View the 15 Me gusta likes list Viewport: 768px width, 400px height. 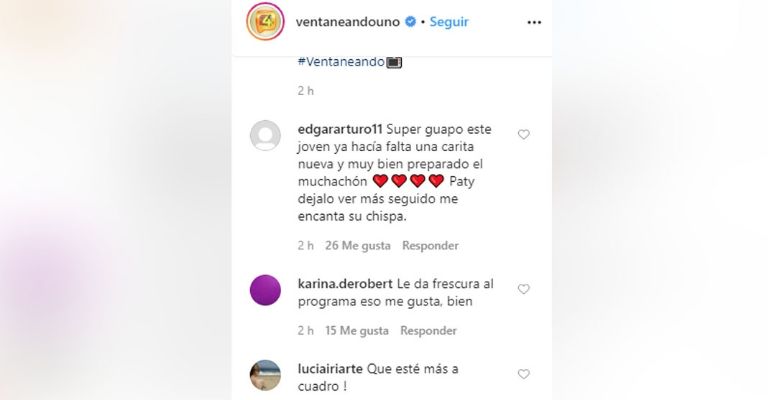[357, 331]
